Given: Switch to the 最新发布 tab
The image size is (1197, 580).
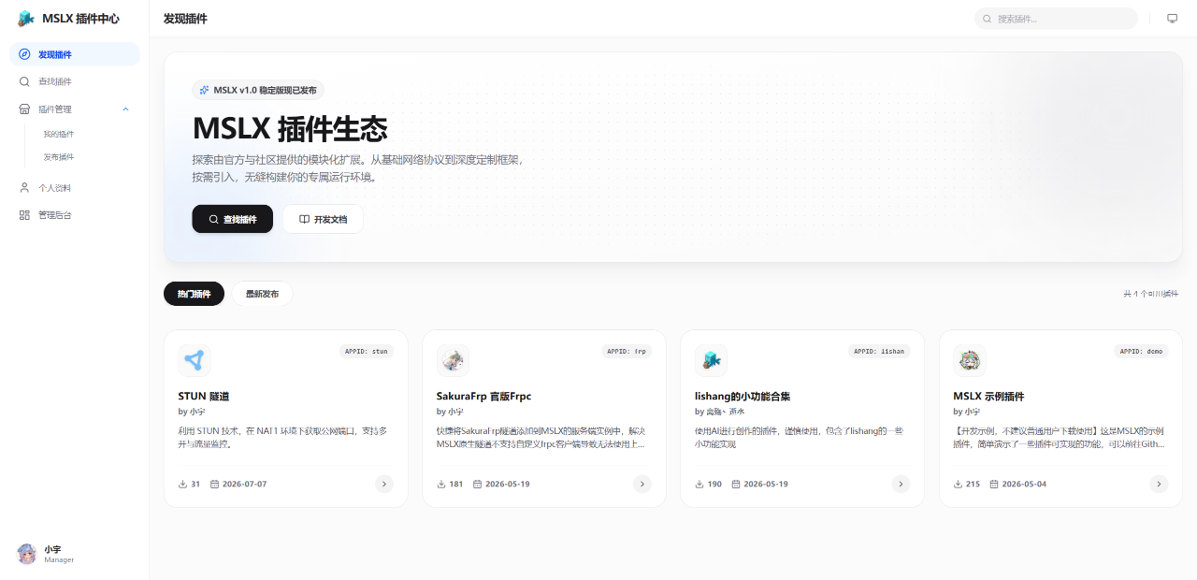Looking at the screenshot, I should [x=262, y=294].
